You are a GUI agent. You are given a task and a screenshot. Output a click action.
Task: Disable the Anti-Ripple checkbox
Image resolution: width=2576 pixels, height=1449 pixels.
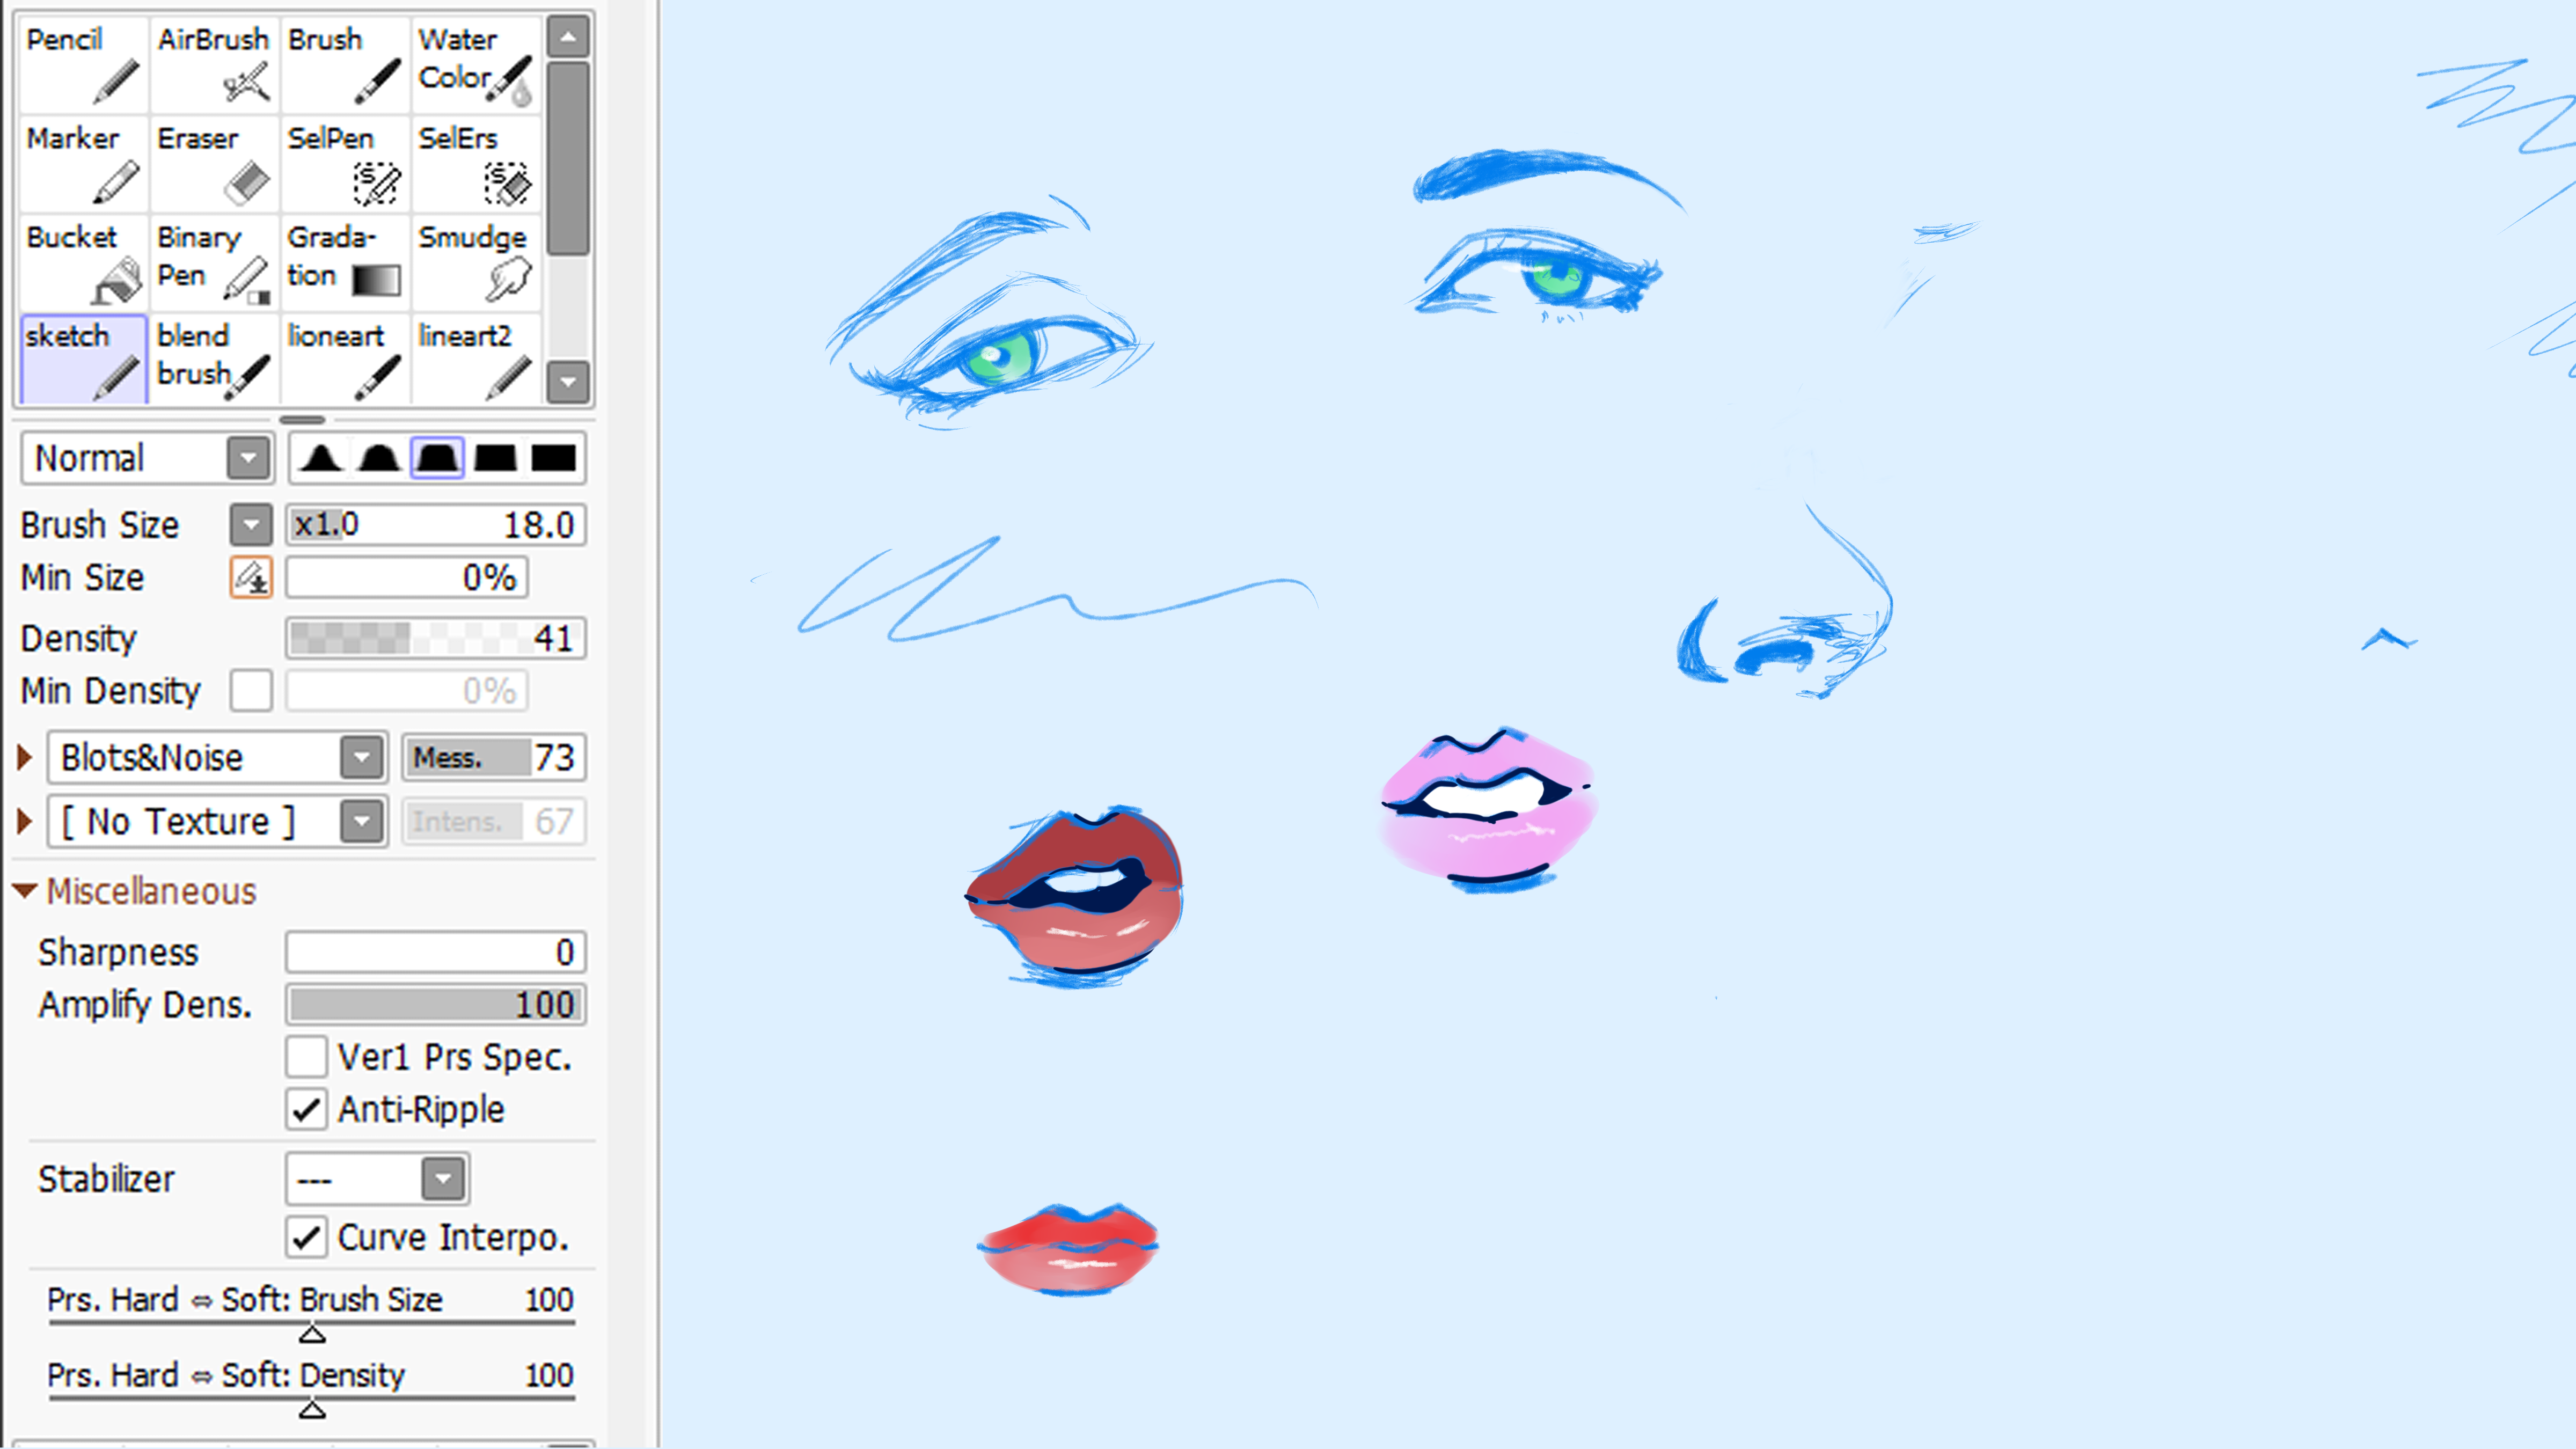pos(306,1109)
